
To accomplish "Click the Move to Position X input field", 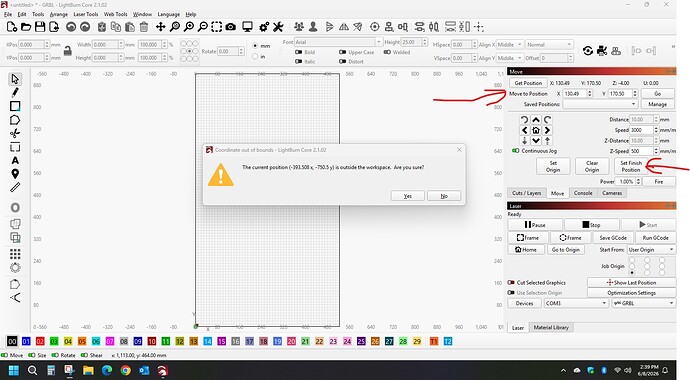I will pyautogui.click(x=575, y=93).
